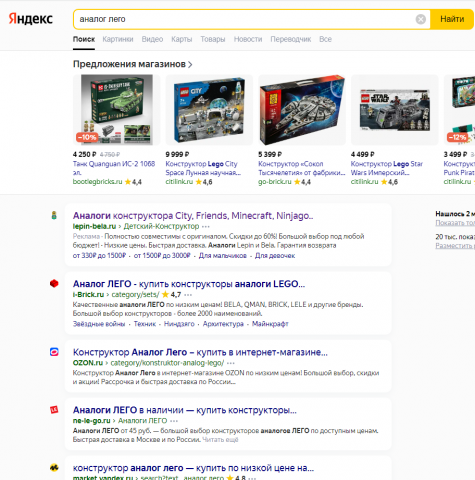This screenshot has height=480, width=475.
Task: Open конструктор аналог лего — купить по низкой цене result
Action: (193, 468)
